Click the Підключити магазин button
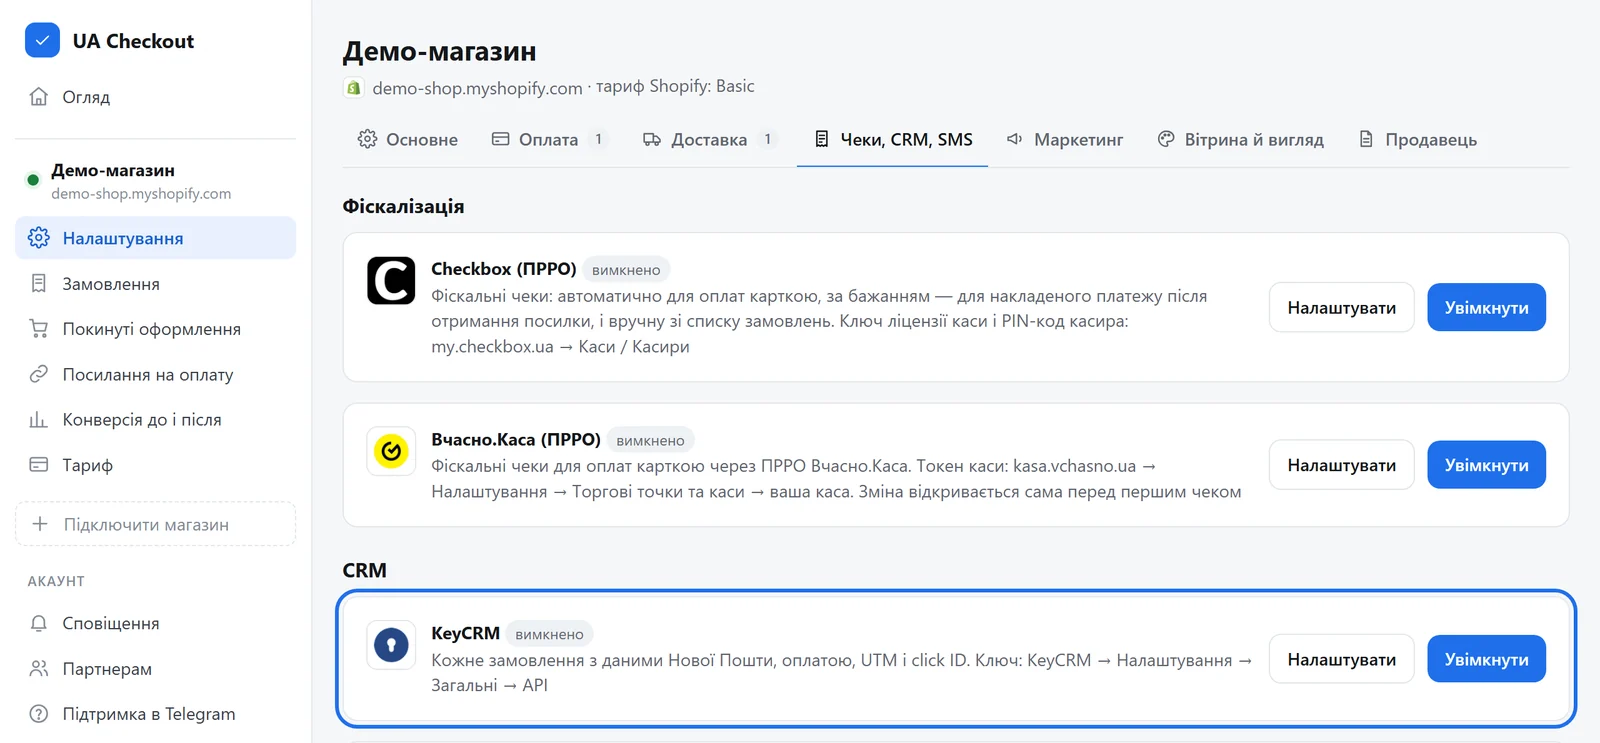Screen dimensions: 1600x743 tap(156, 524)
